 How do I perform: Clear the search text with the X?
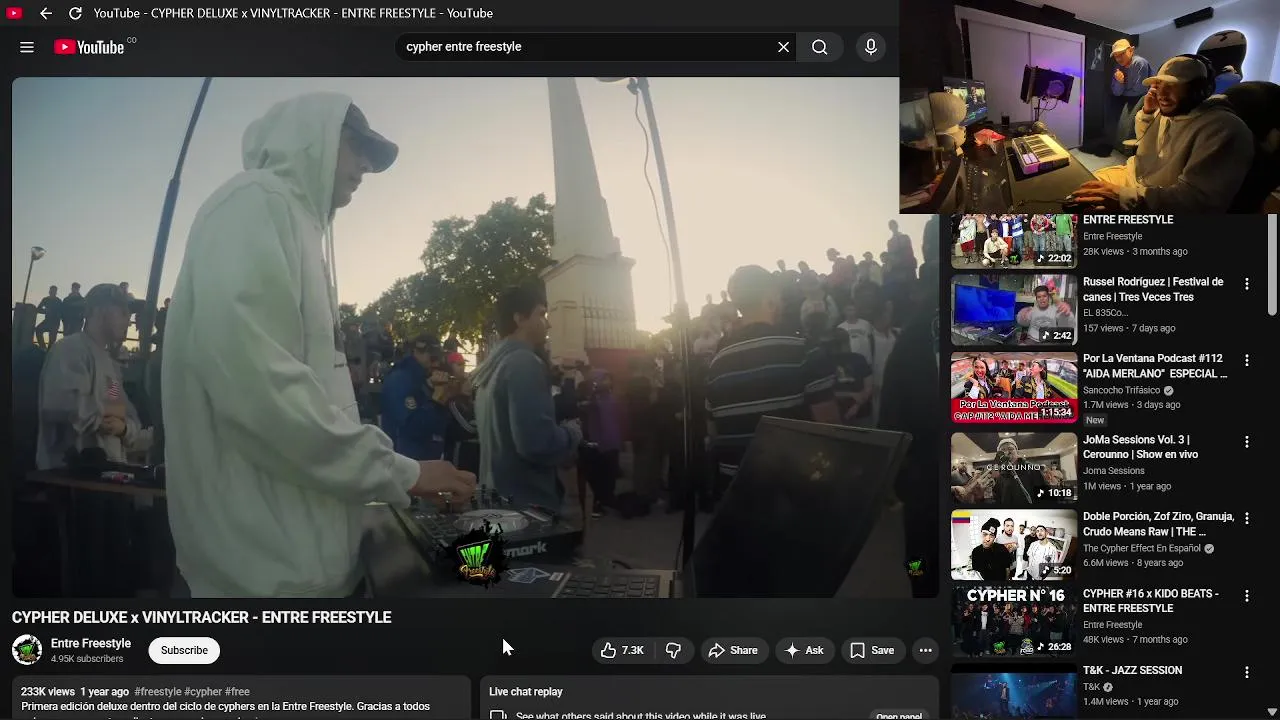tap(784, 47)
